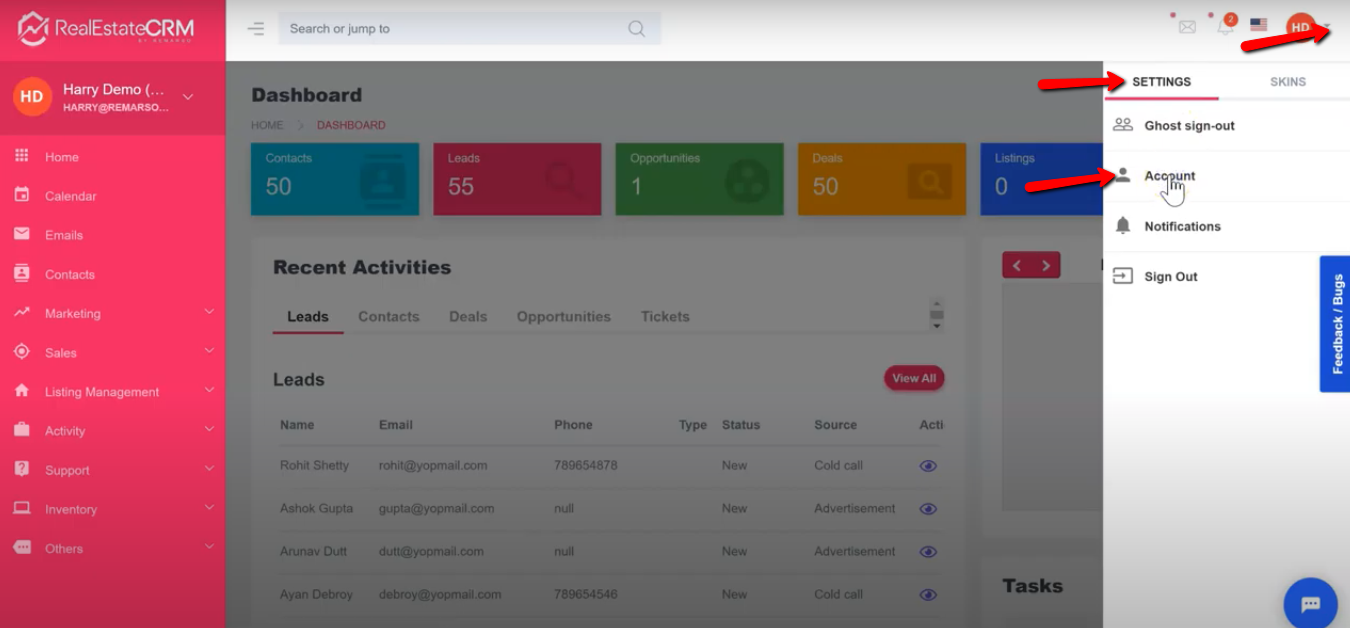The image size is (1350, 628).
Task: Click the Feedback / Bugs button
Action: 1336,324
